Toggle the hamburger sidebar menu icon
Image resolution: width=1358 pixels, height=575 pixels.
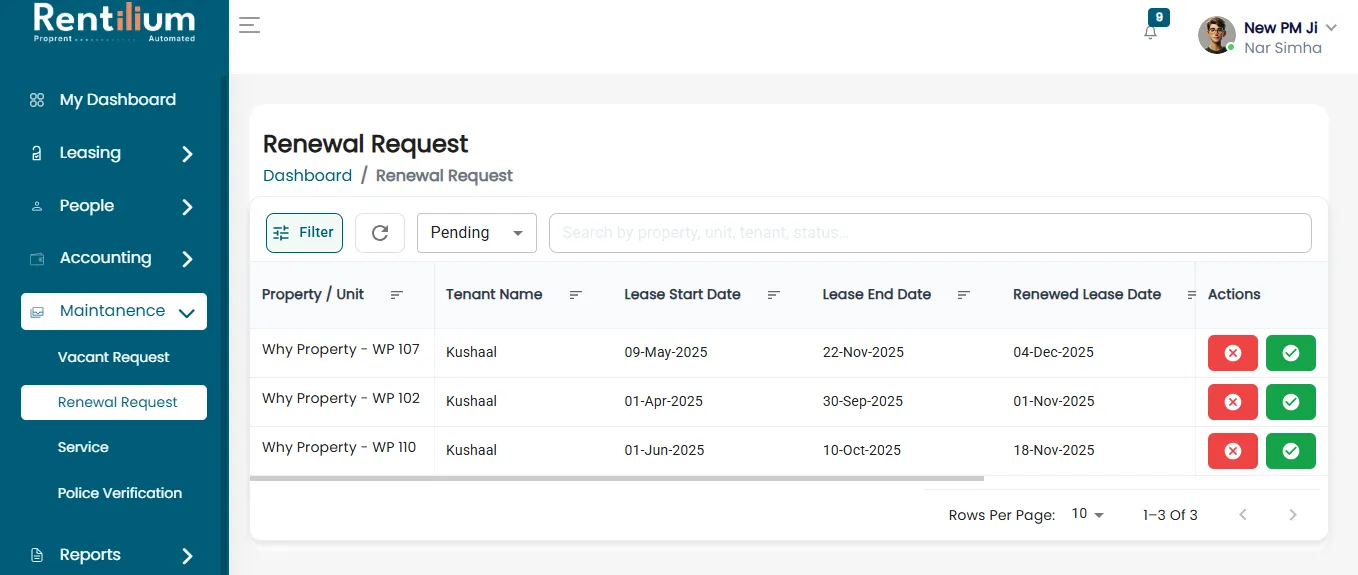(249, 25)
